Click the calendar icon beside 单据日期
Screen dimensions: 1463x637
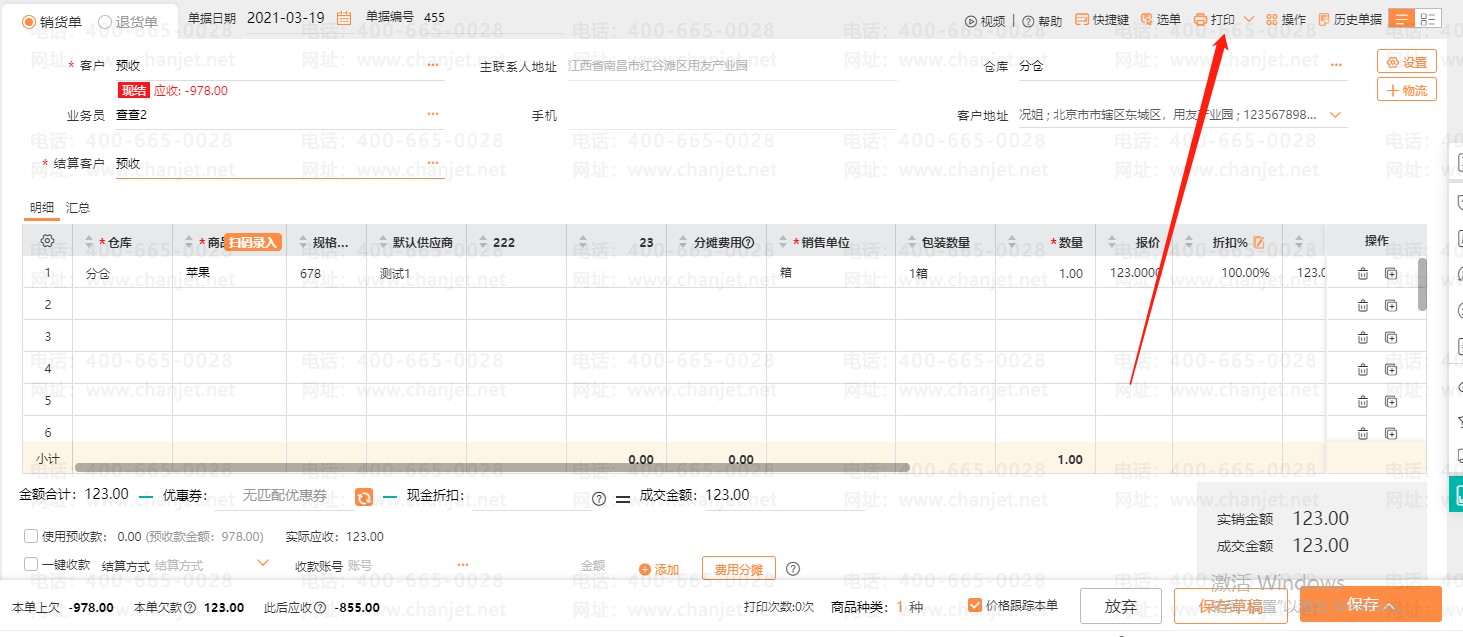[344, 18]
